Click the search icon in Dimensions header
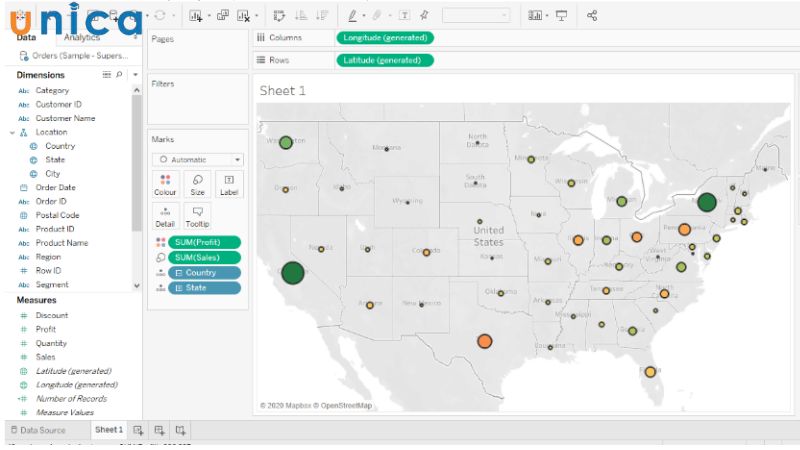Viewport: 800px width, 450px height. pyautogui.click(x=120, y=75)
